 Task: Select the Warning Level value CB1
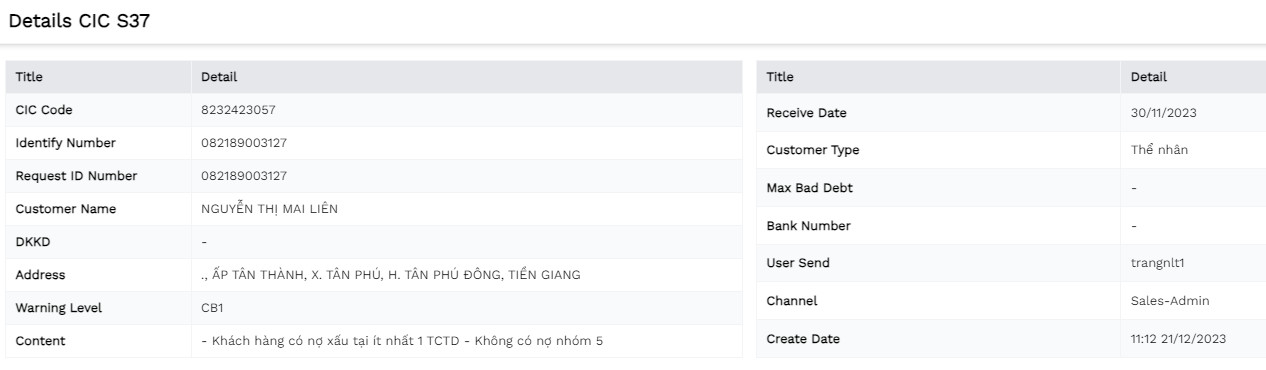213,308
